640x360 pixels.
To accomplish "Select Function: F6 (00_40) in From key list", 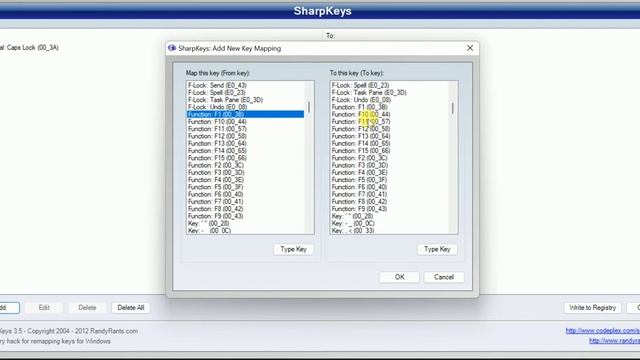I will (x=245, y=194).
